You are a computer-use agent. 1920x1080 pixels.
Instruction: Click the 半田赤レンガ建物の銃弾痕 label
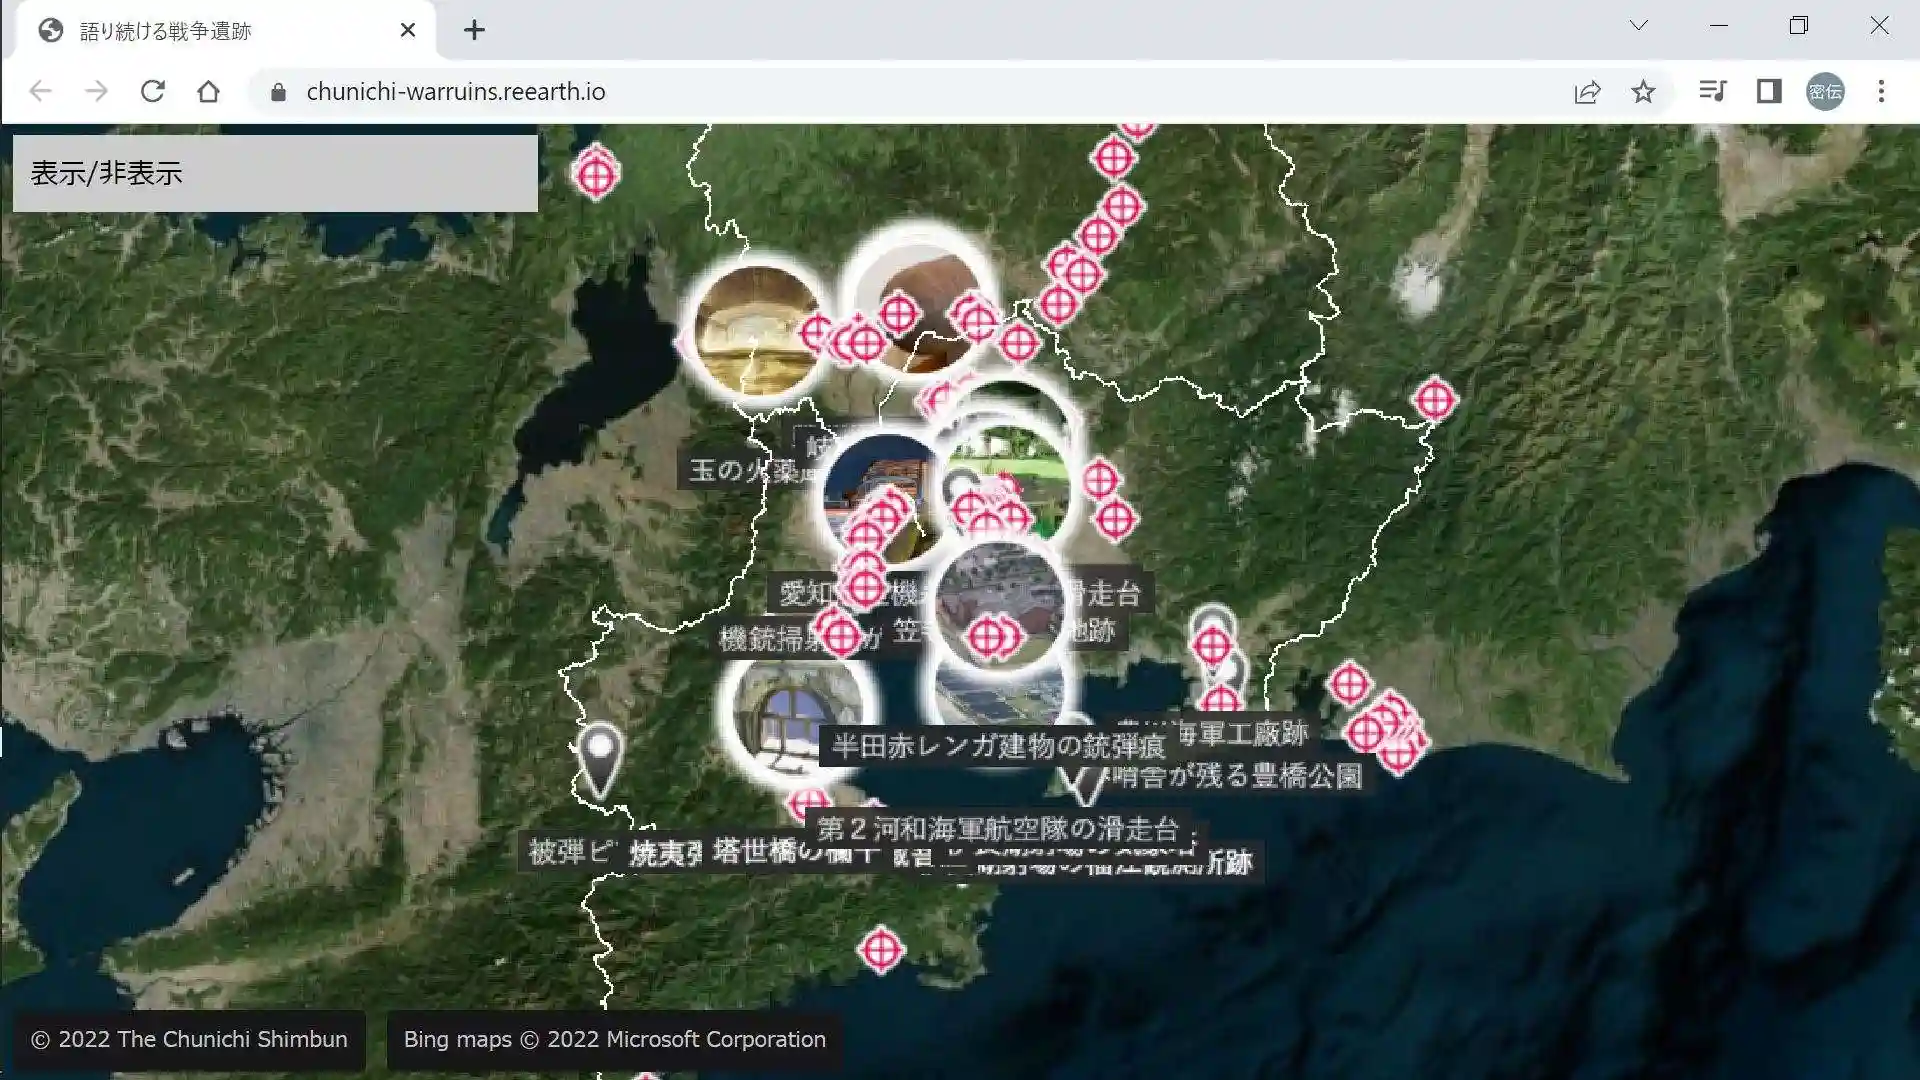click(998, 746)
